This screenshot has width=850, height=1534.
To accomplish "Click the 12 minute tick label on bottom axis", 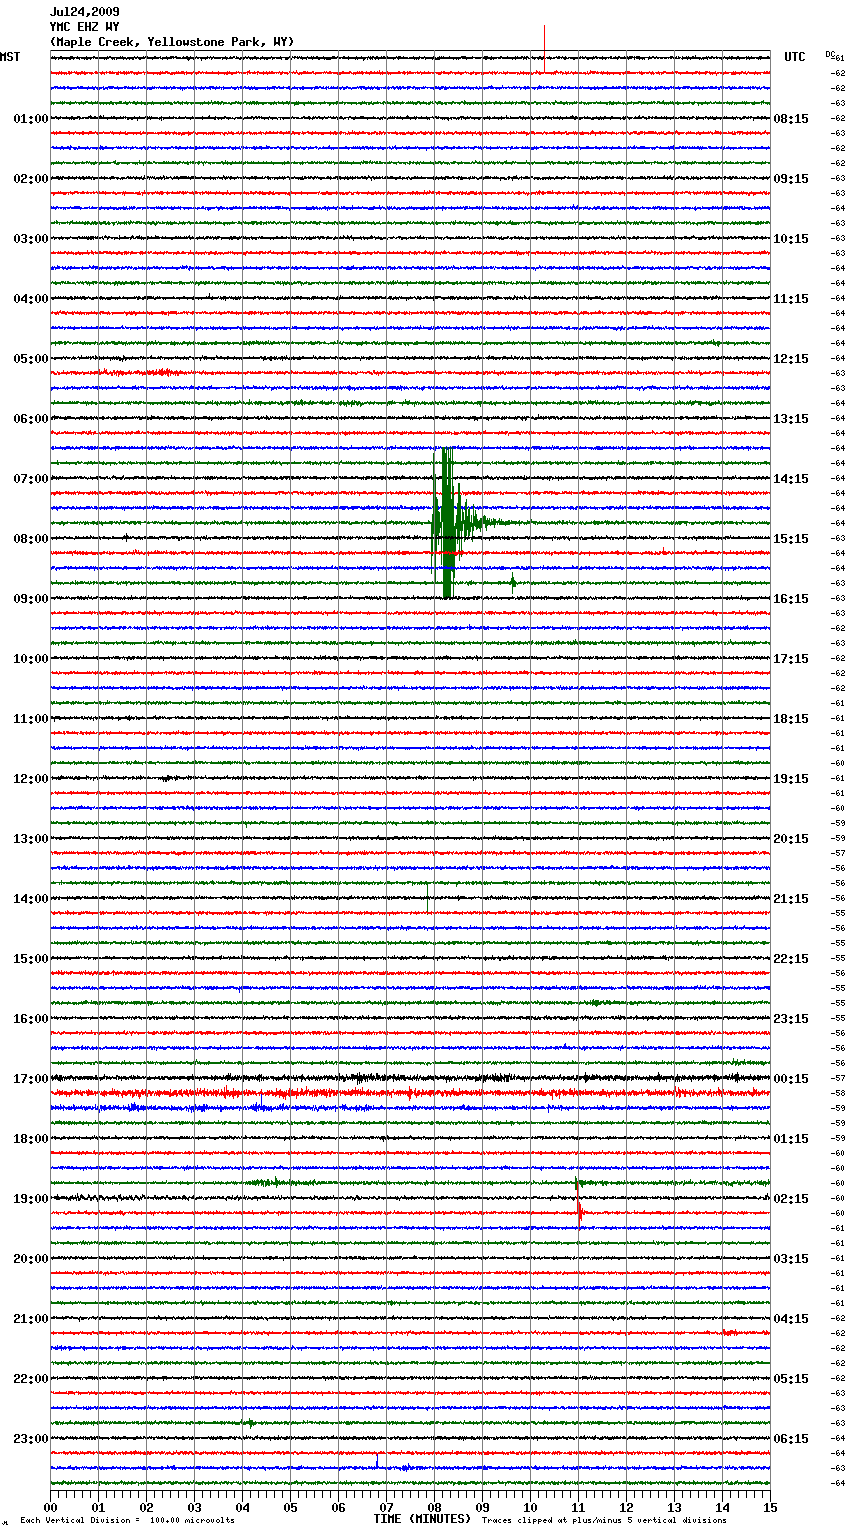I will click(626, 1508).
